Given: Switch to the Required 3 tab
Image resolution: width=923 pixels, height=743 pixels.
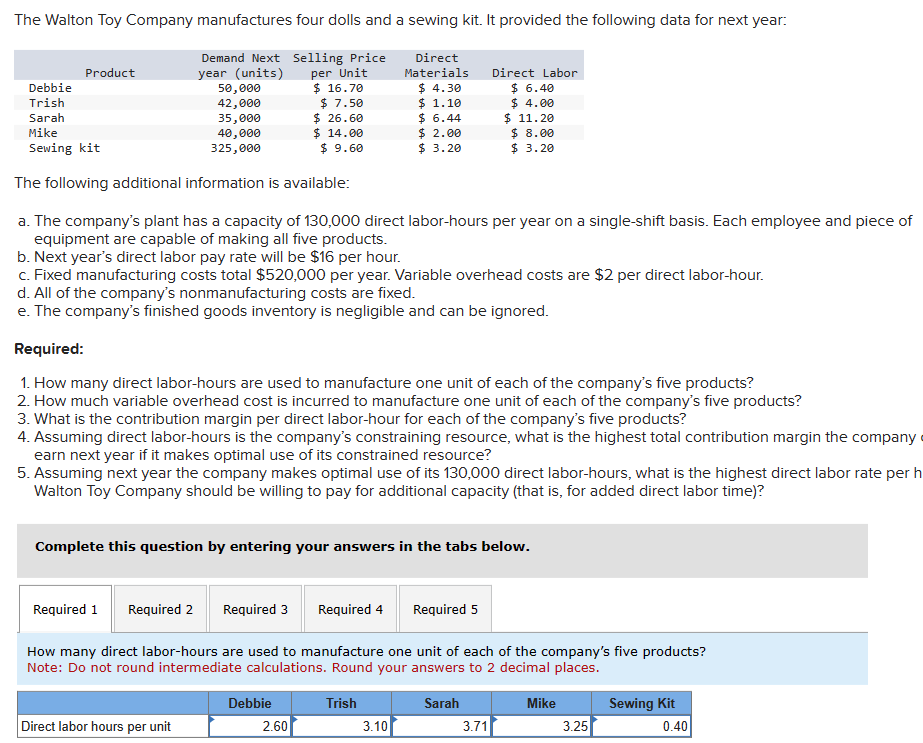Looking at the screenshot, I should (x=255, y=609).
